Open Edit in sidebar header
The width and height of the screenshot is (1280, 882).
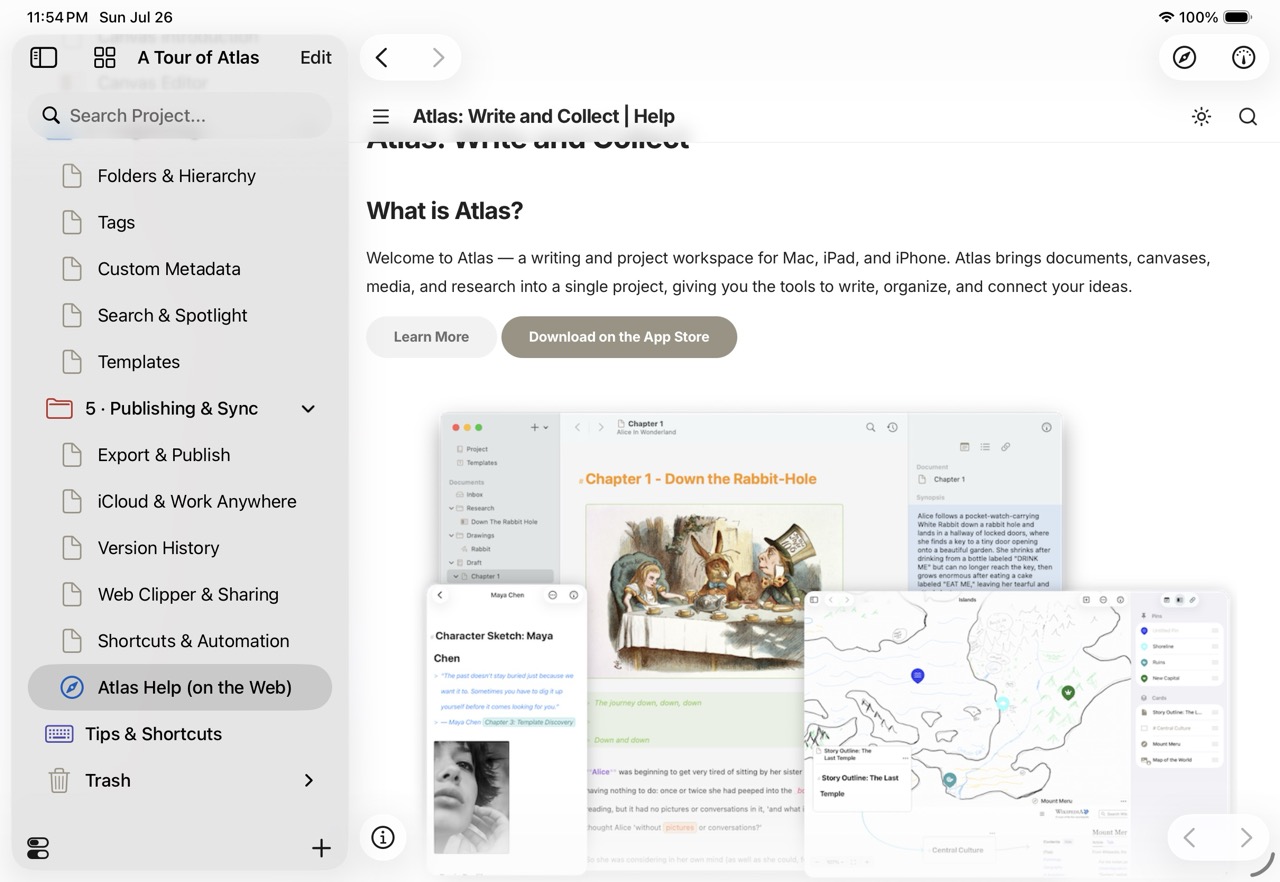[x=316, y=57]
